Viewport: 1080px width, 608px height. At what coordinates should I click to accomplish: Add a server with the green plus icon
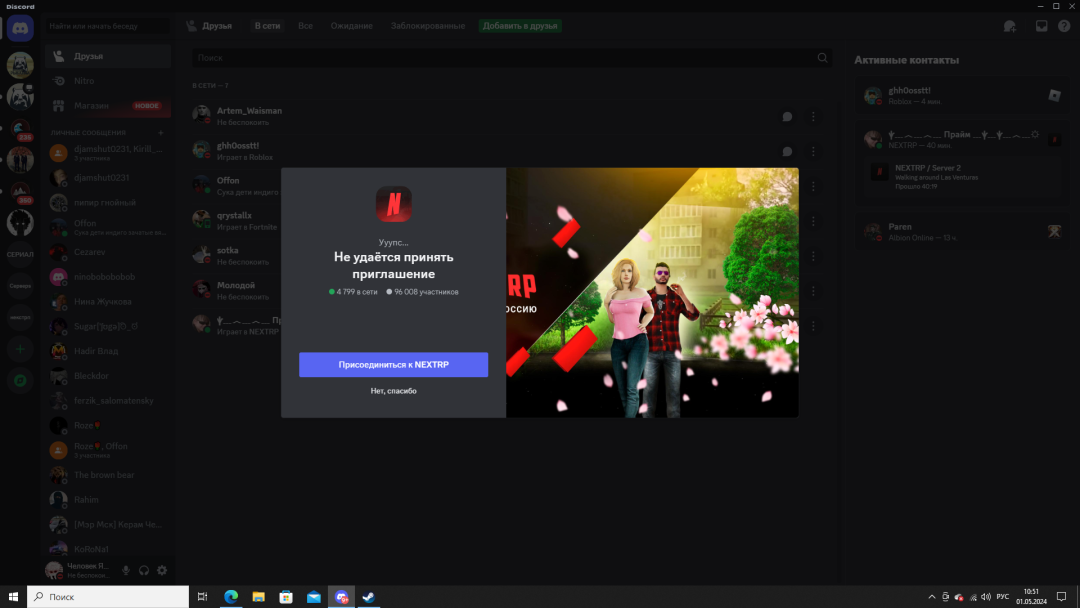tap(20, 349)
